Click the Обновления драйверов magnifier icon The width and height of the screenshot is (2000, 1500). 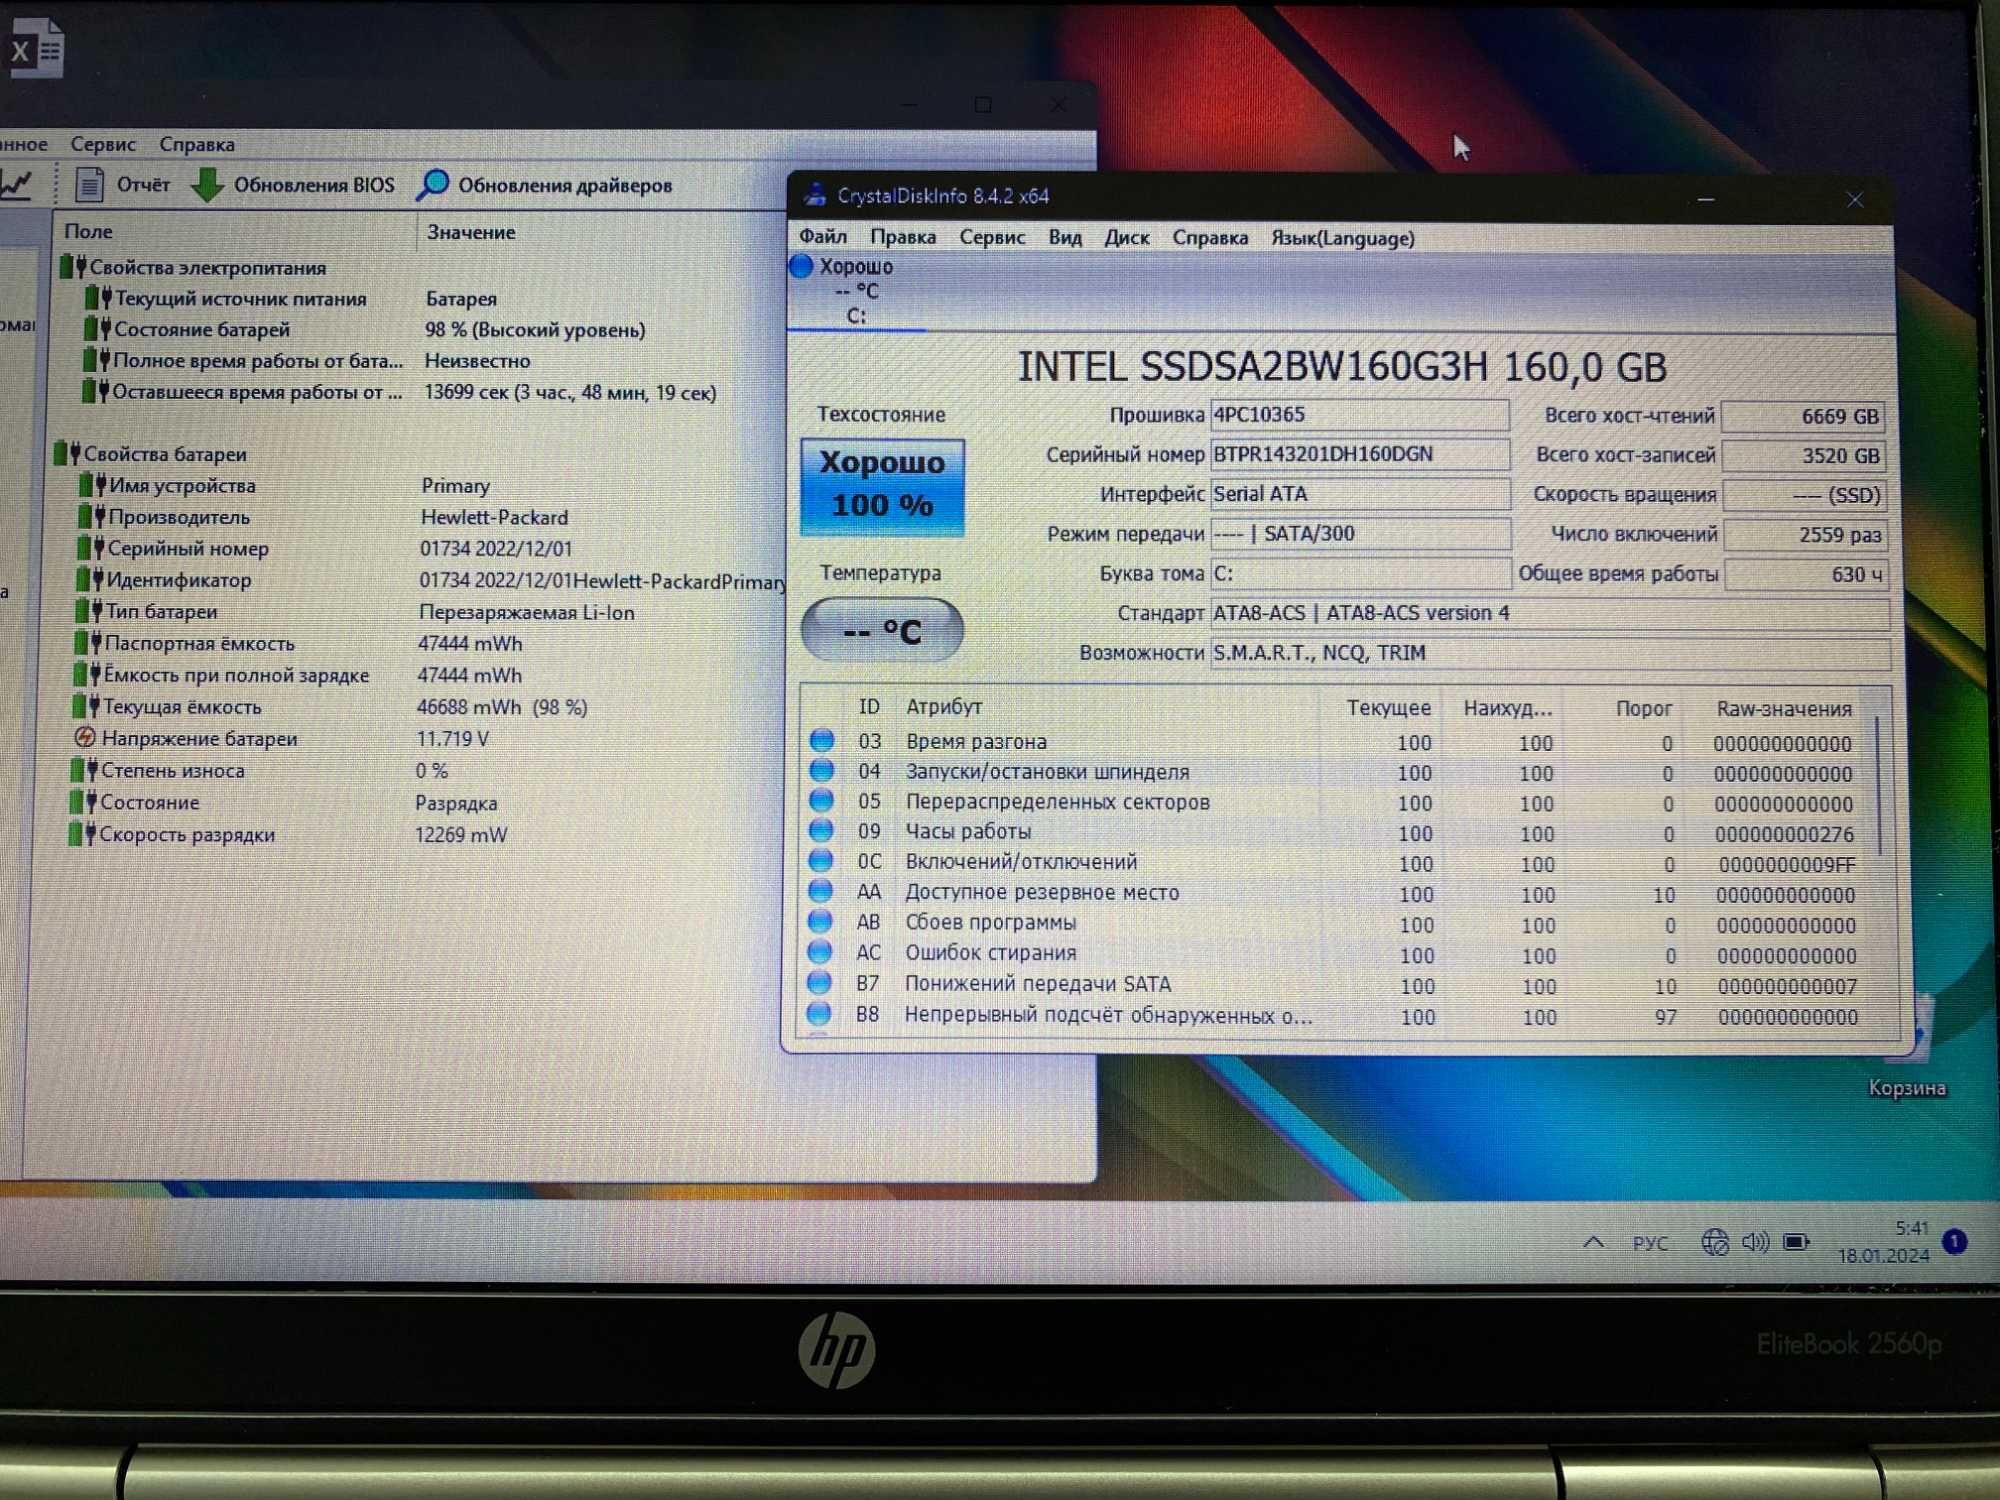(x=433, y=185)
